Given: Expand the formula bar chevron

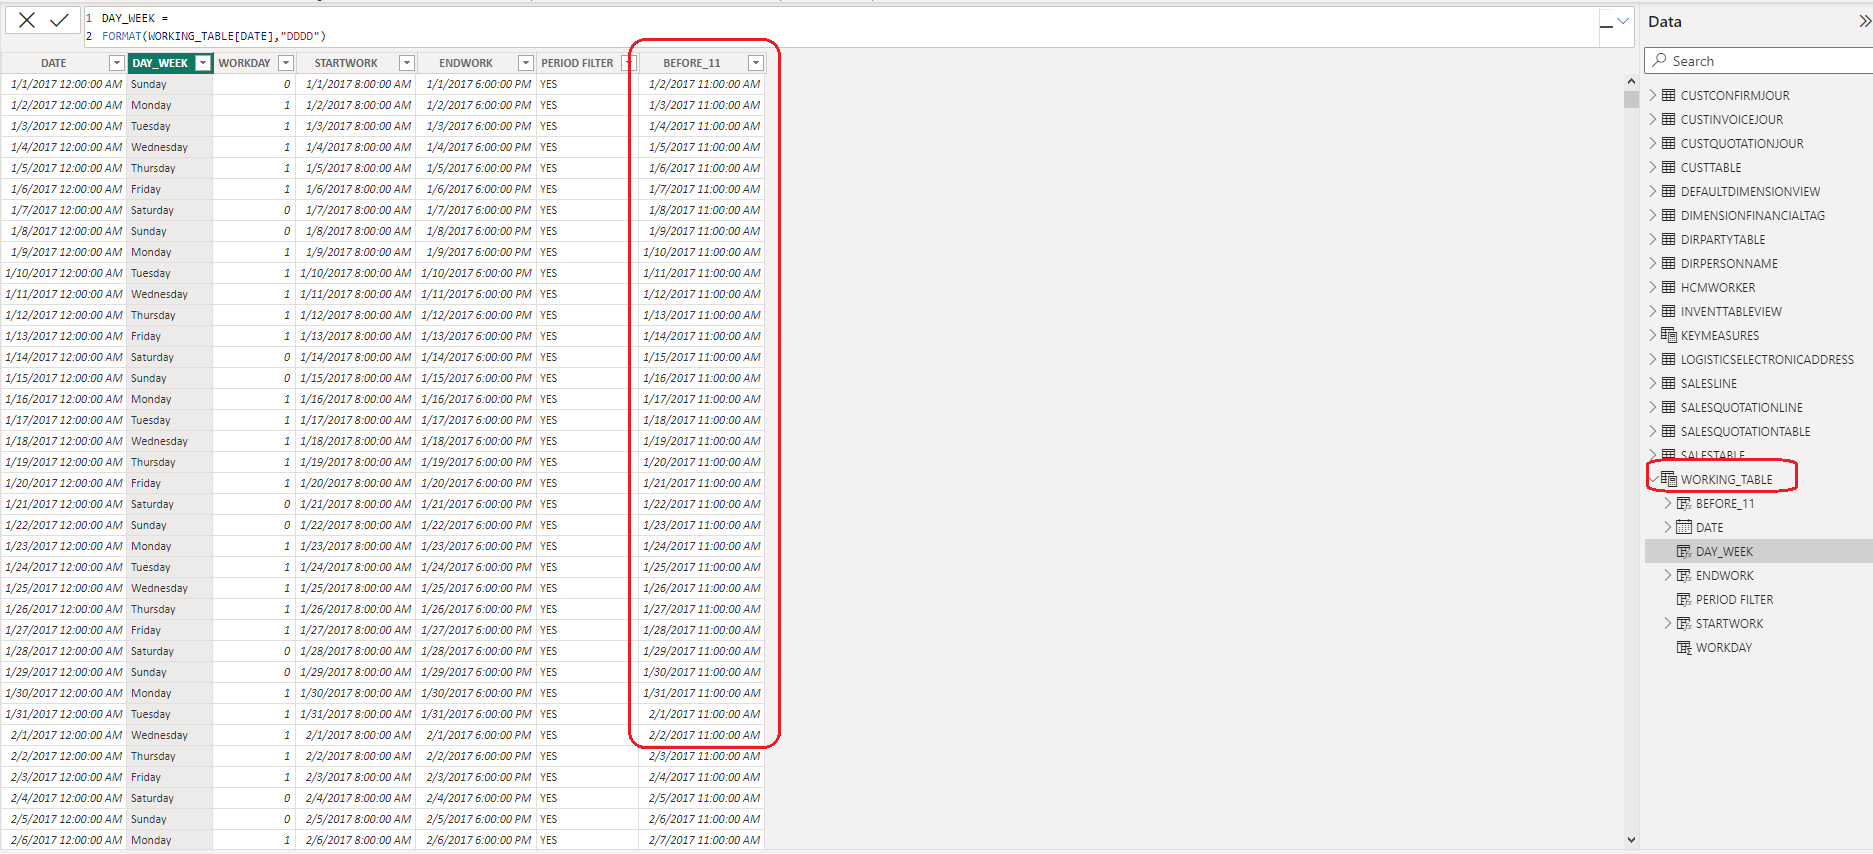Looking at the screenshot, I should [1623, 21].
